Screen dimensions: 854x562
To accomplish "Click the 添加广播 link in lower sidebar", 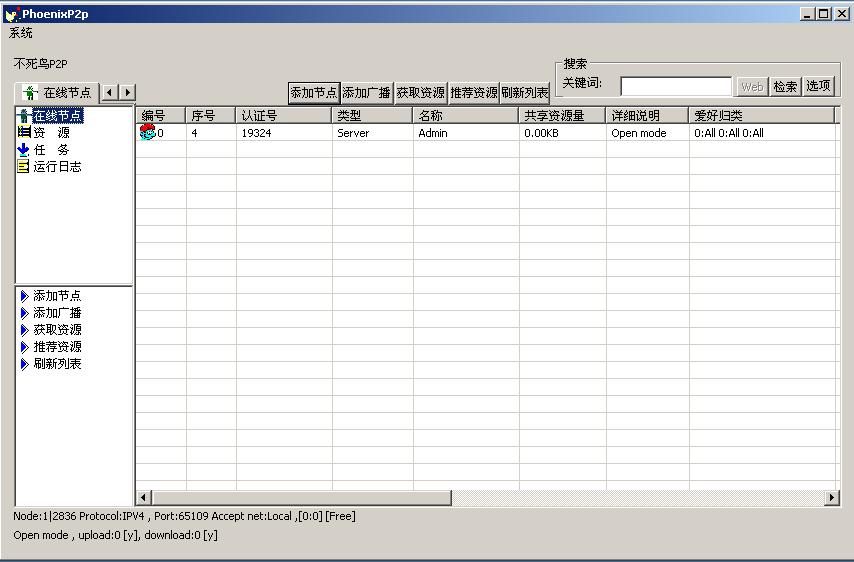I will point(57,313).
